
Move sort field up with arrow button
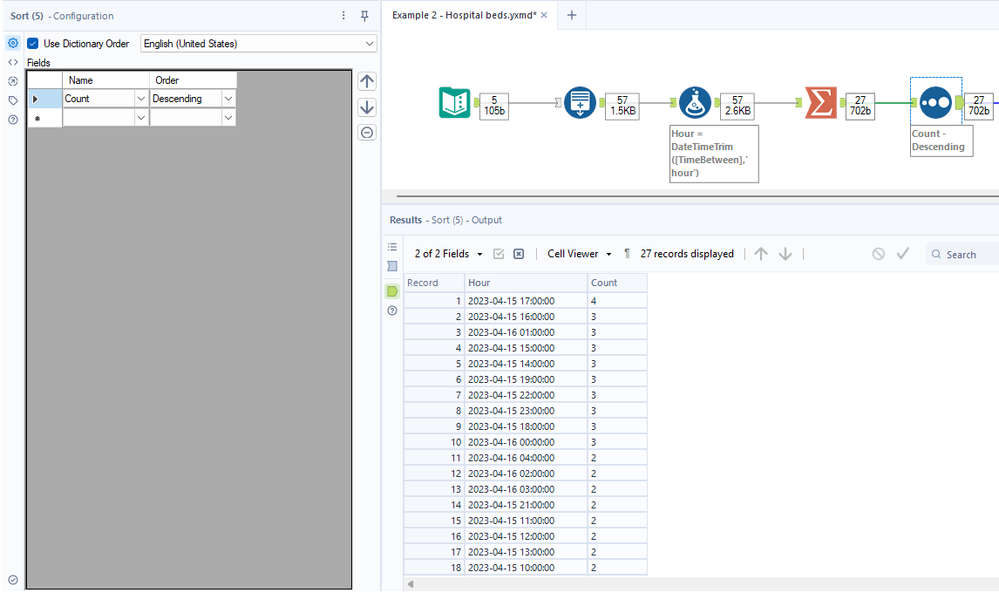[367, 82]
